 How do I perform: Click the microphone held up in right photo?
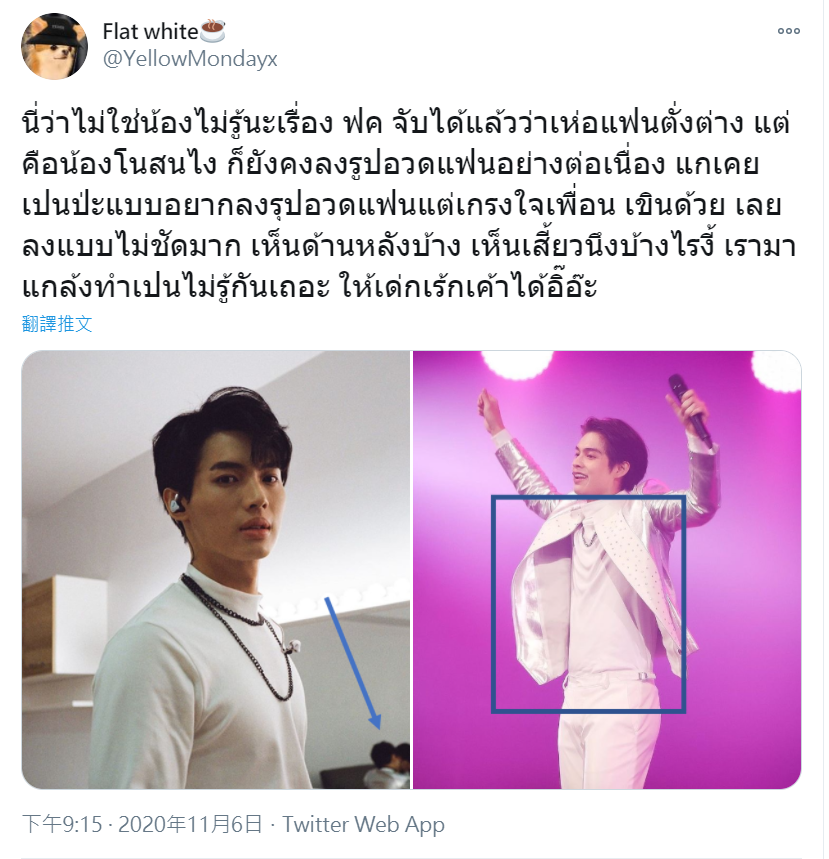(x=689, y=410)
